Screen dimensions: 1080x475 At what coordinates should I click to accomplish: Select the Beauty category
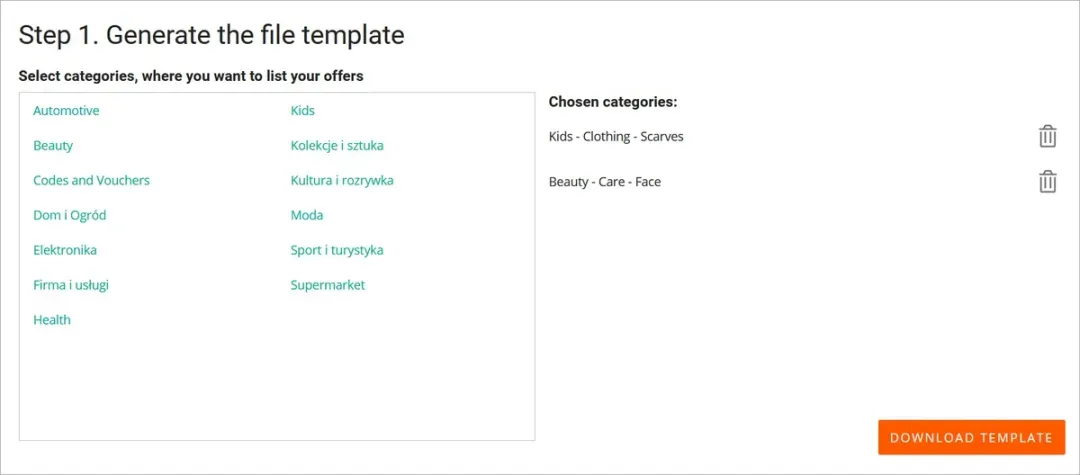pyautogui.click(x=53, y=146)
